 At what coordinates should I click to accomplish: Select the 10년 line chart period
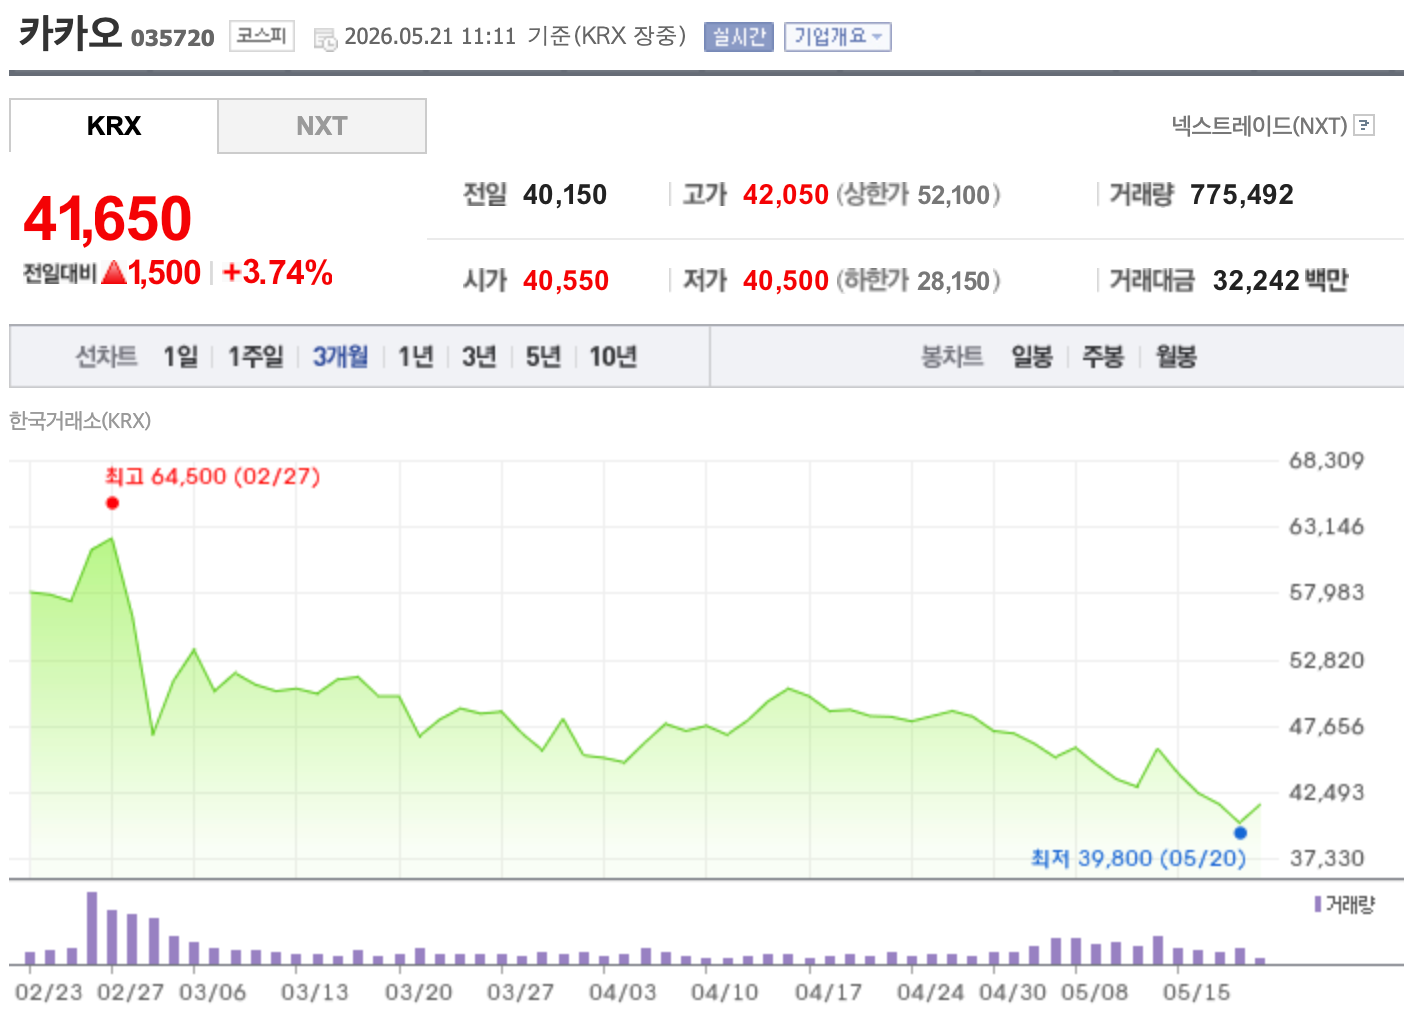[613, 356]
